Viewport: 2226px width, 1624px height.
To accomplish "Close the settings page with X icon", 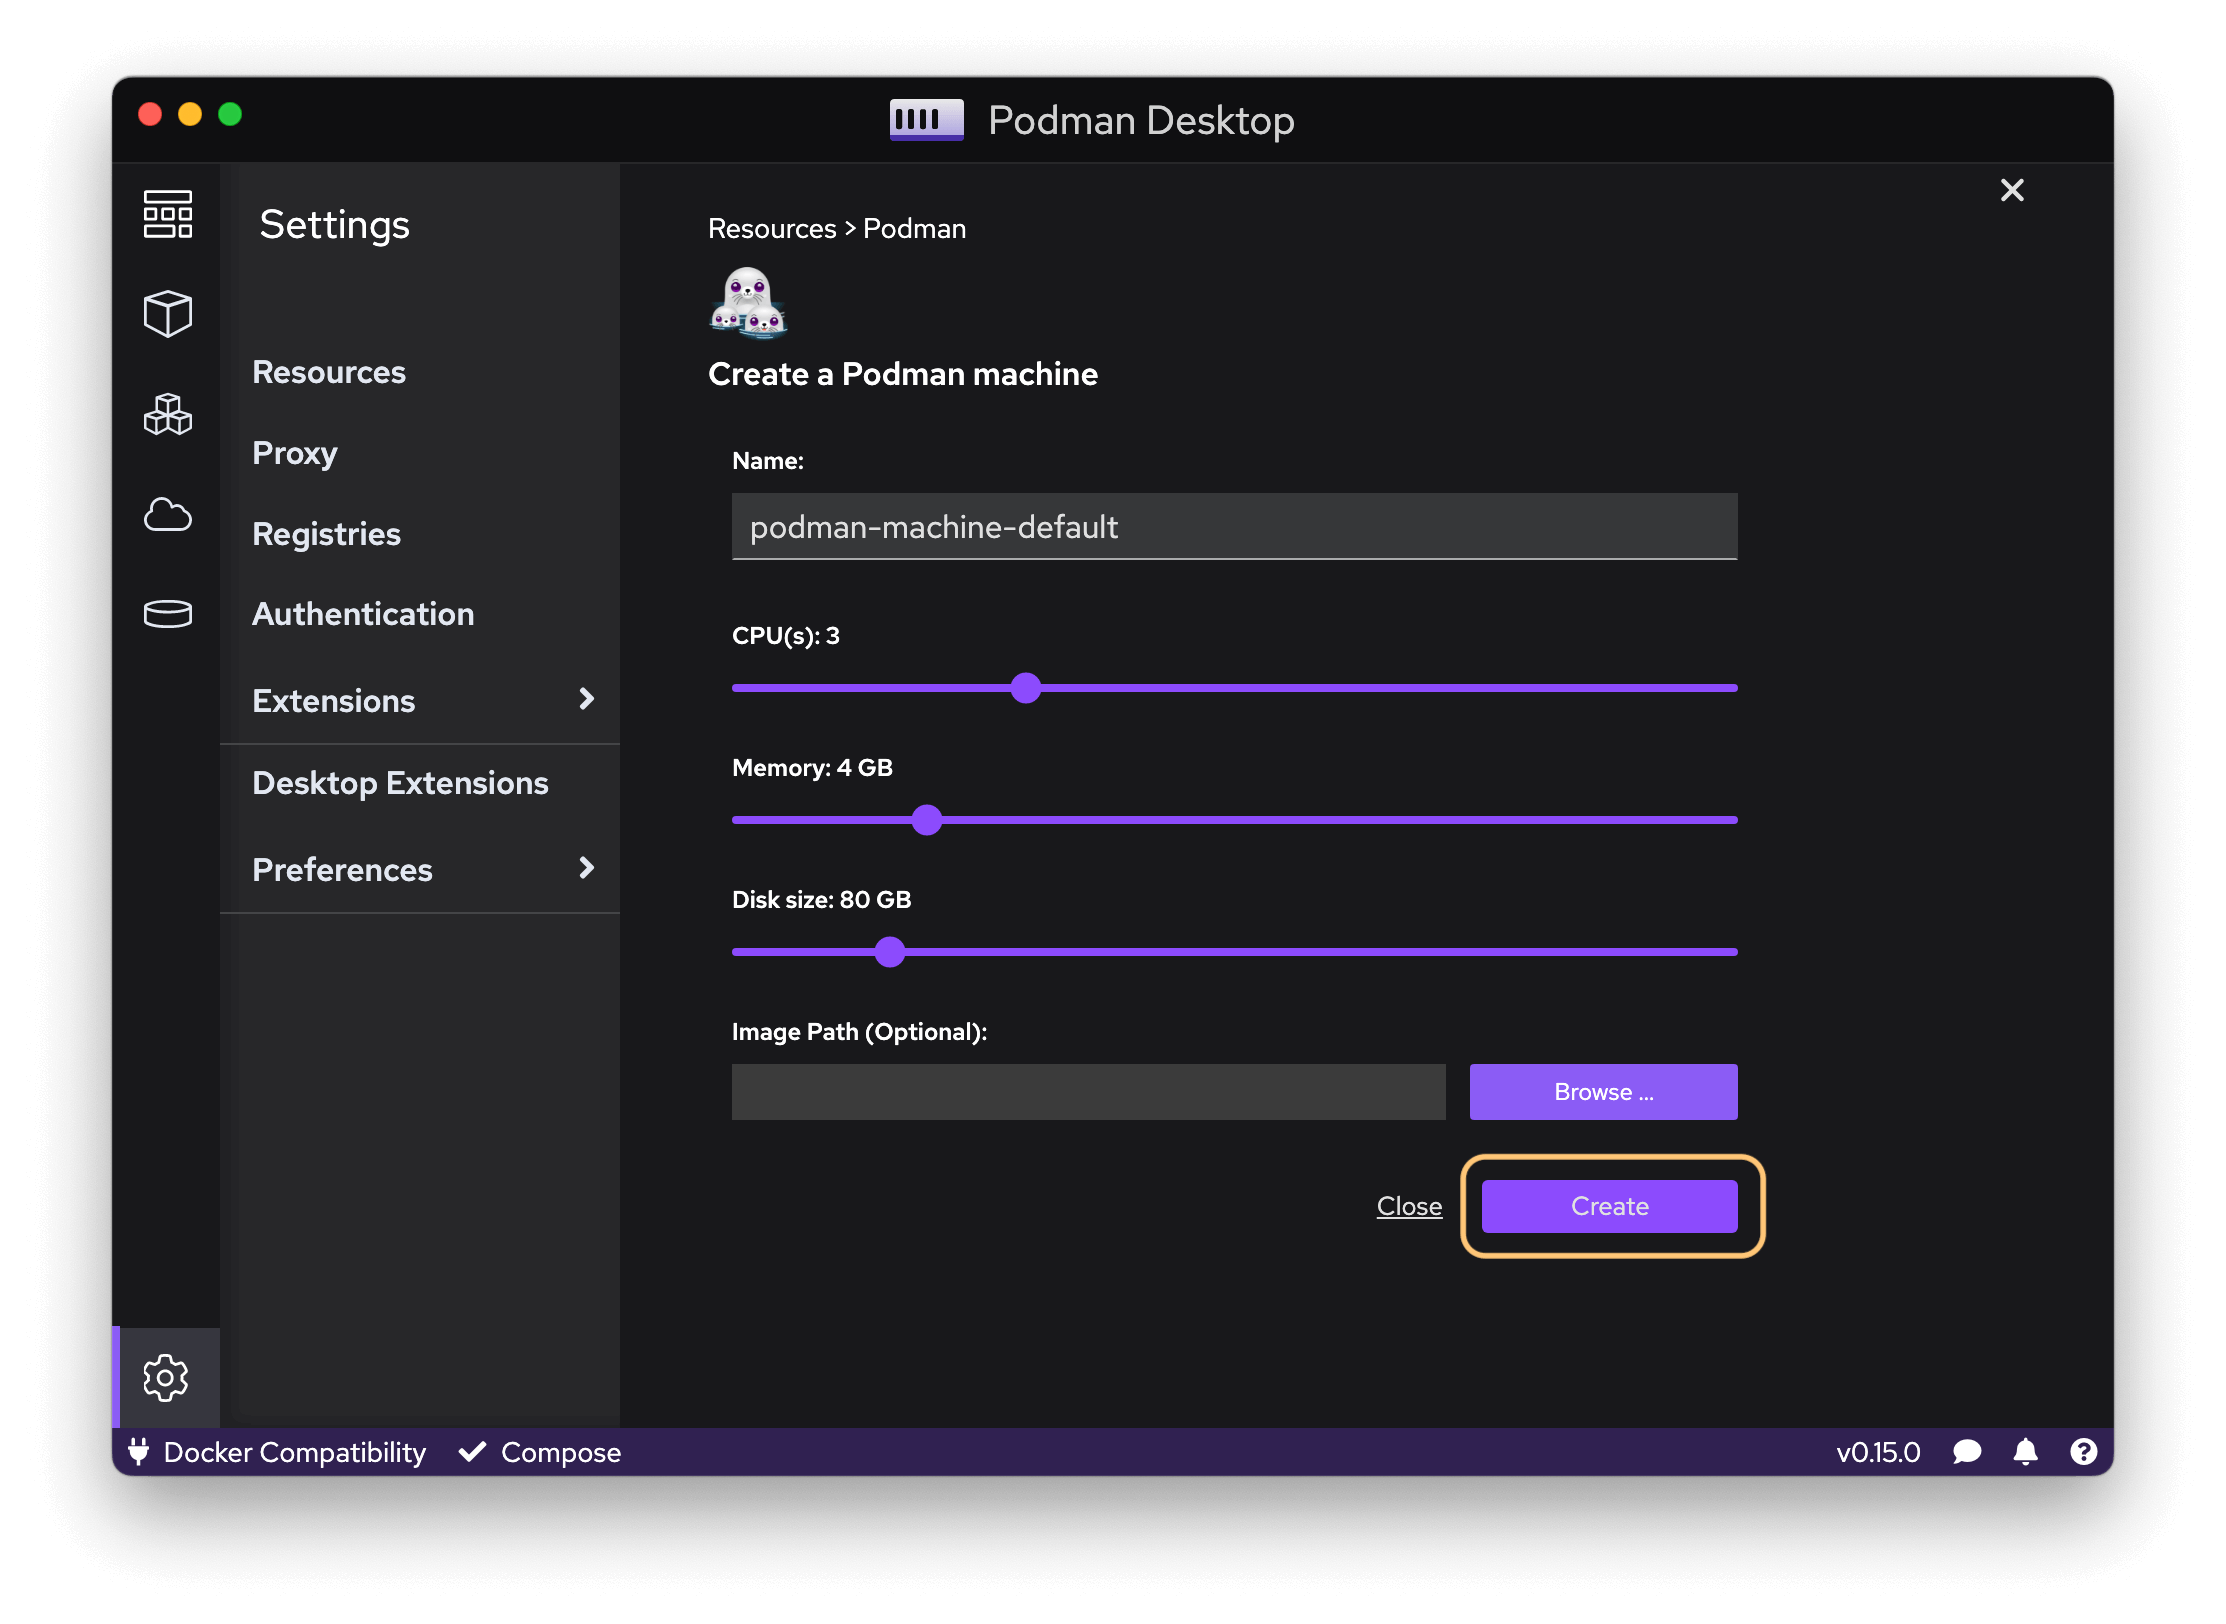I will [x=2012, y=190].
